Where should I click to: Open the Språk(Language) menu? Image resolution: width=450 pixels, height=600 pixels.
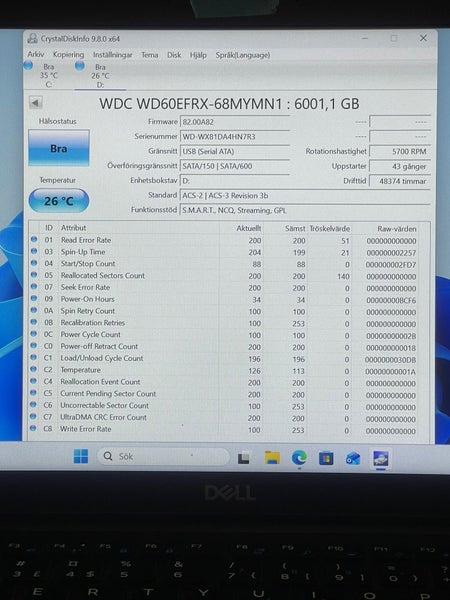pyautogui.click(x=242, y=55)
